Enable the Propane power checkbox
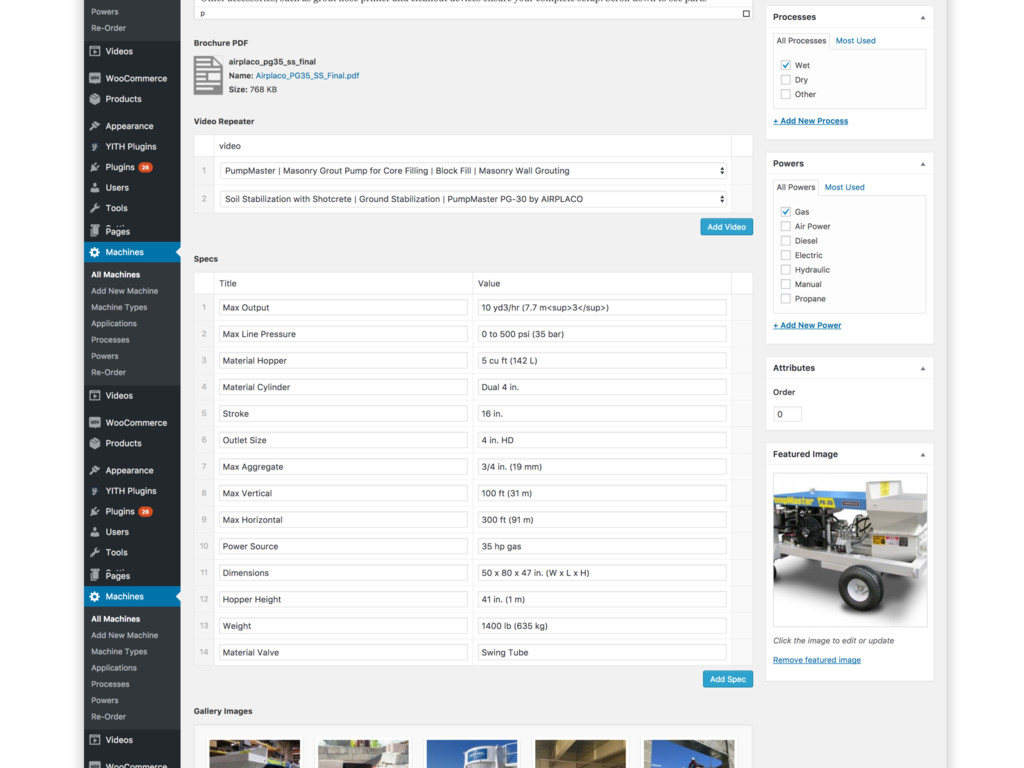Image resolution: width=1024 pixels, height=768 pixels. 786,298
